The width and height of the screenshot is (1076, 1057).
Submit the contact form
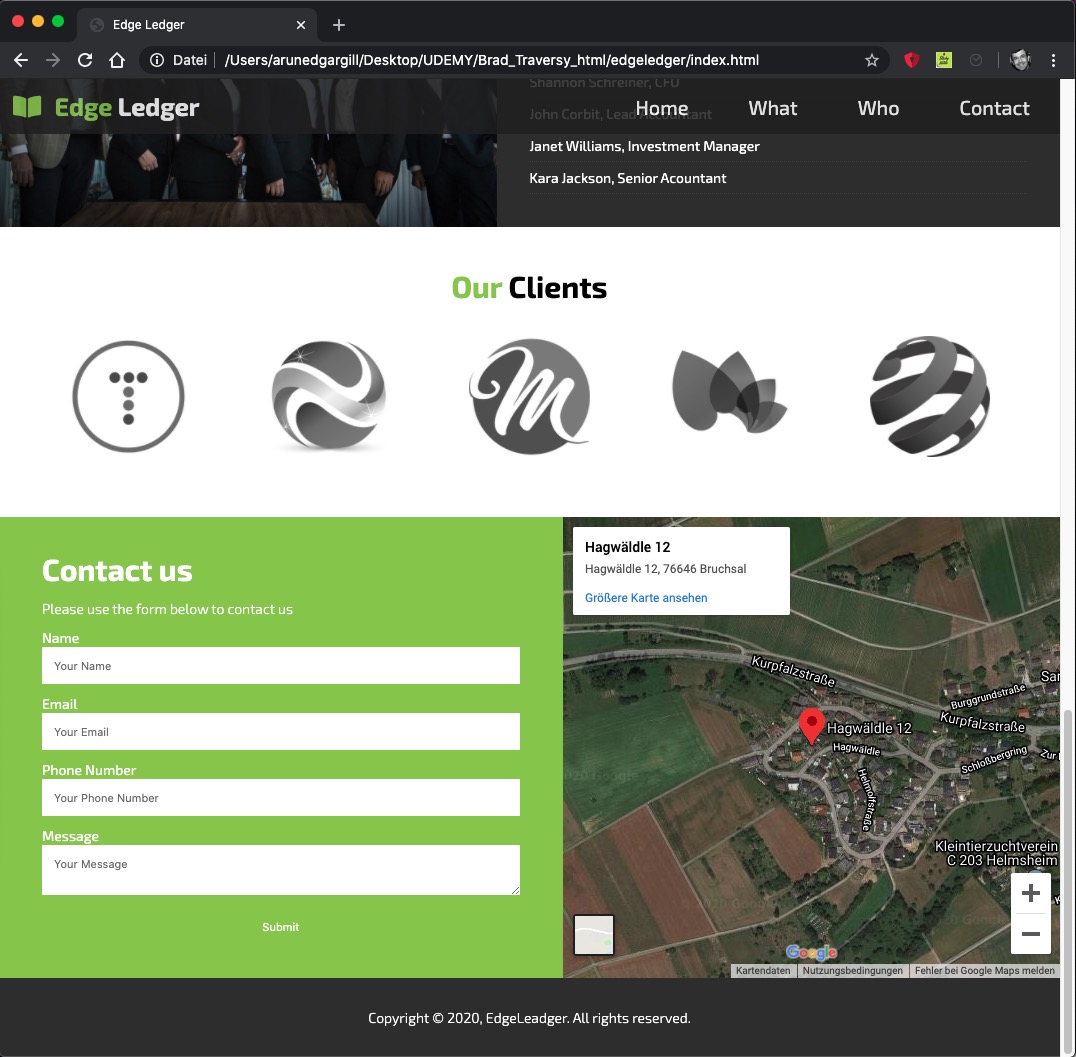click(281, 927)
